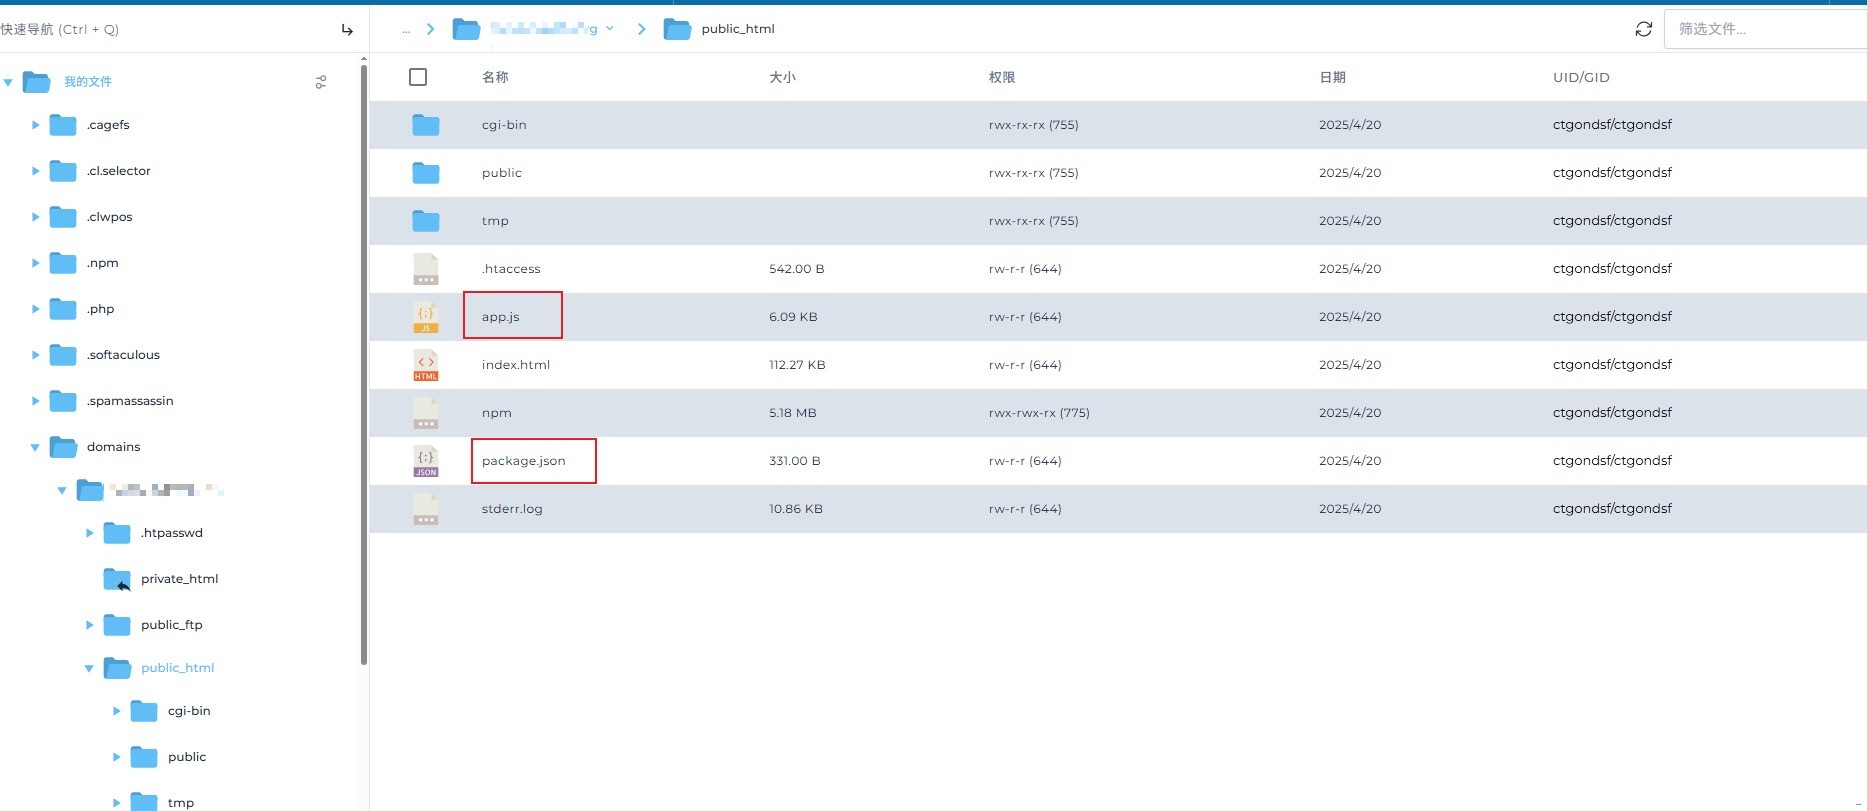Open the breadcrumb domain dropdown chevron
The image size is (1867, 811).
(610, 29)
